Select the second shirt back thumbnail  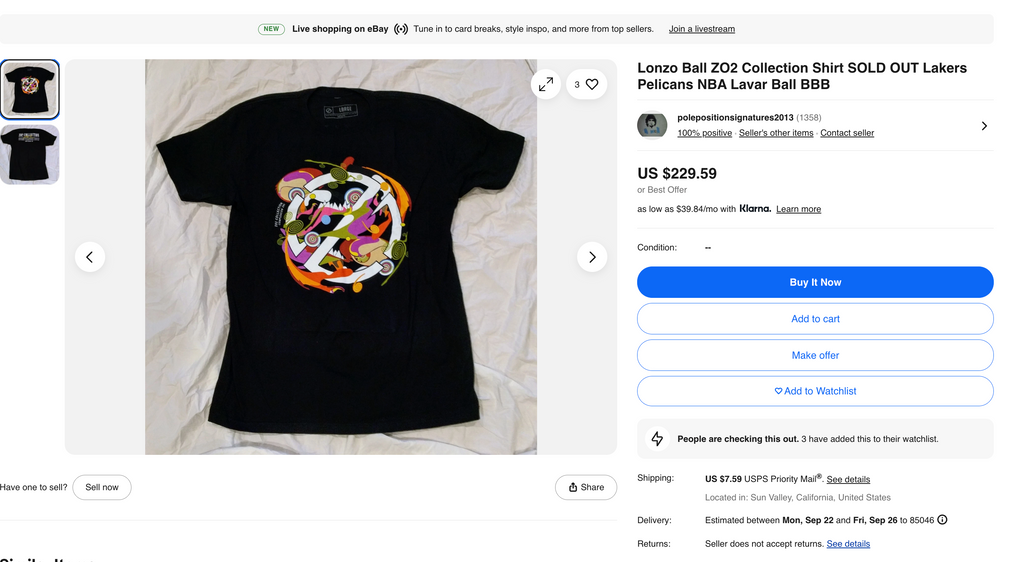click(30, 155)
